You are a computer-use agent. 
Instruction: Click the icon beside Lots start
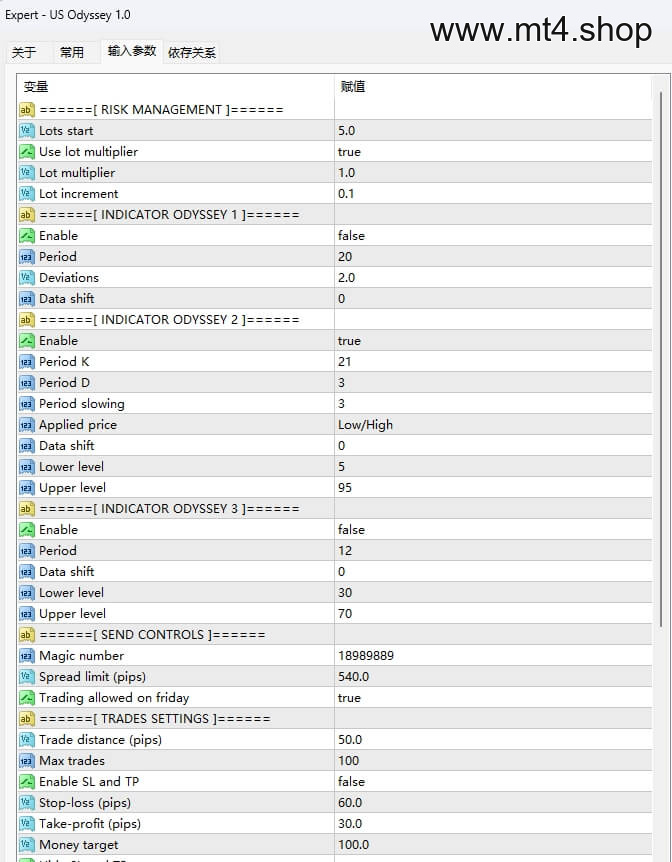[x=26, y=131]
